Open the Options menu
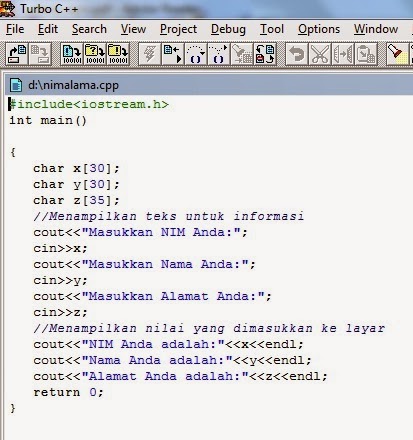 pos(319,29)
